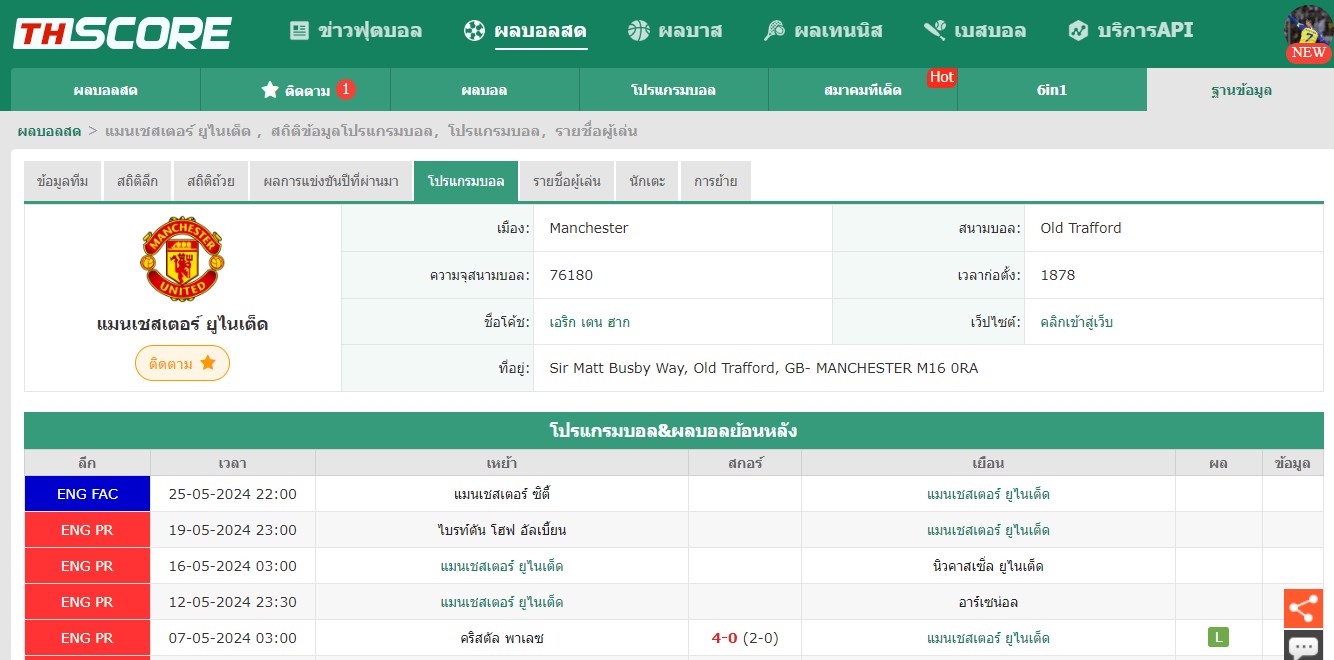1334x660 pixels.
Task: Switch to รายชื่อผู้เล่น tab
Action: point(567,181)
